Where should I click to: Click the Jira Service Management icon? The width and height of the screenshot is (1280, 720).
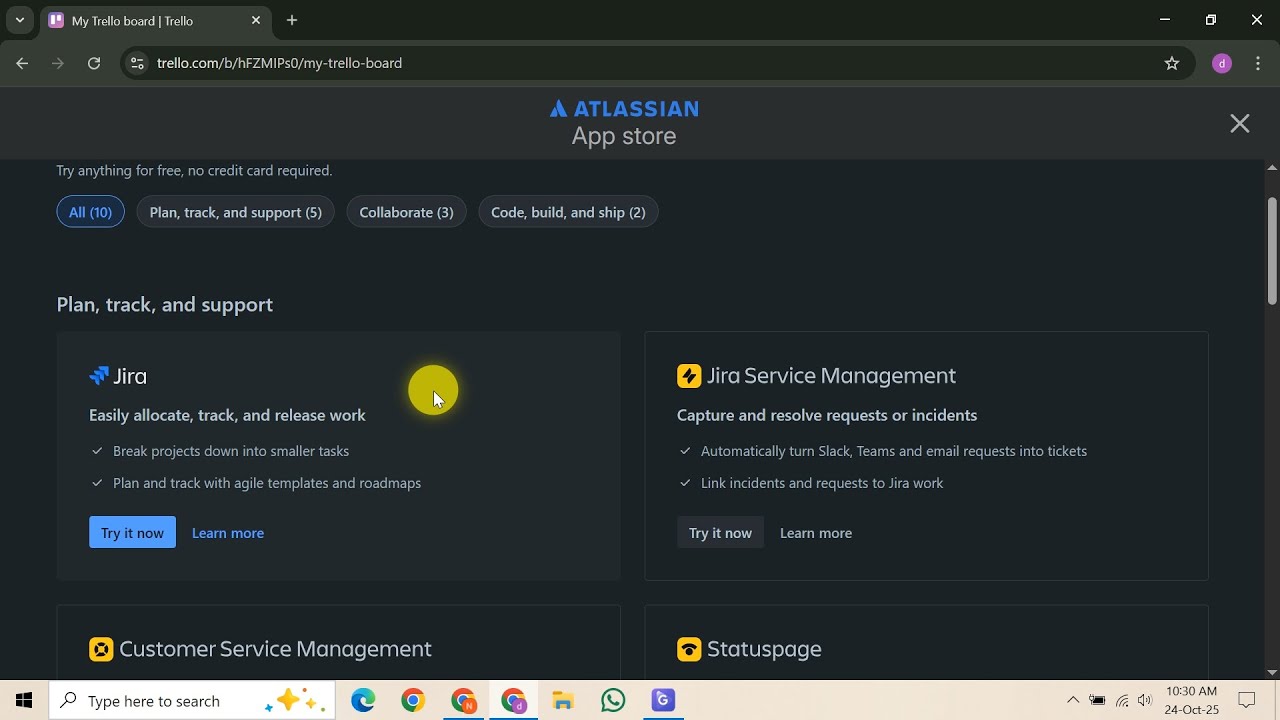(x=689, y=376)
